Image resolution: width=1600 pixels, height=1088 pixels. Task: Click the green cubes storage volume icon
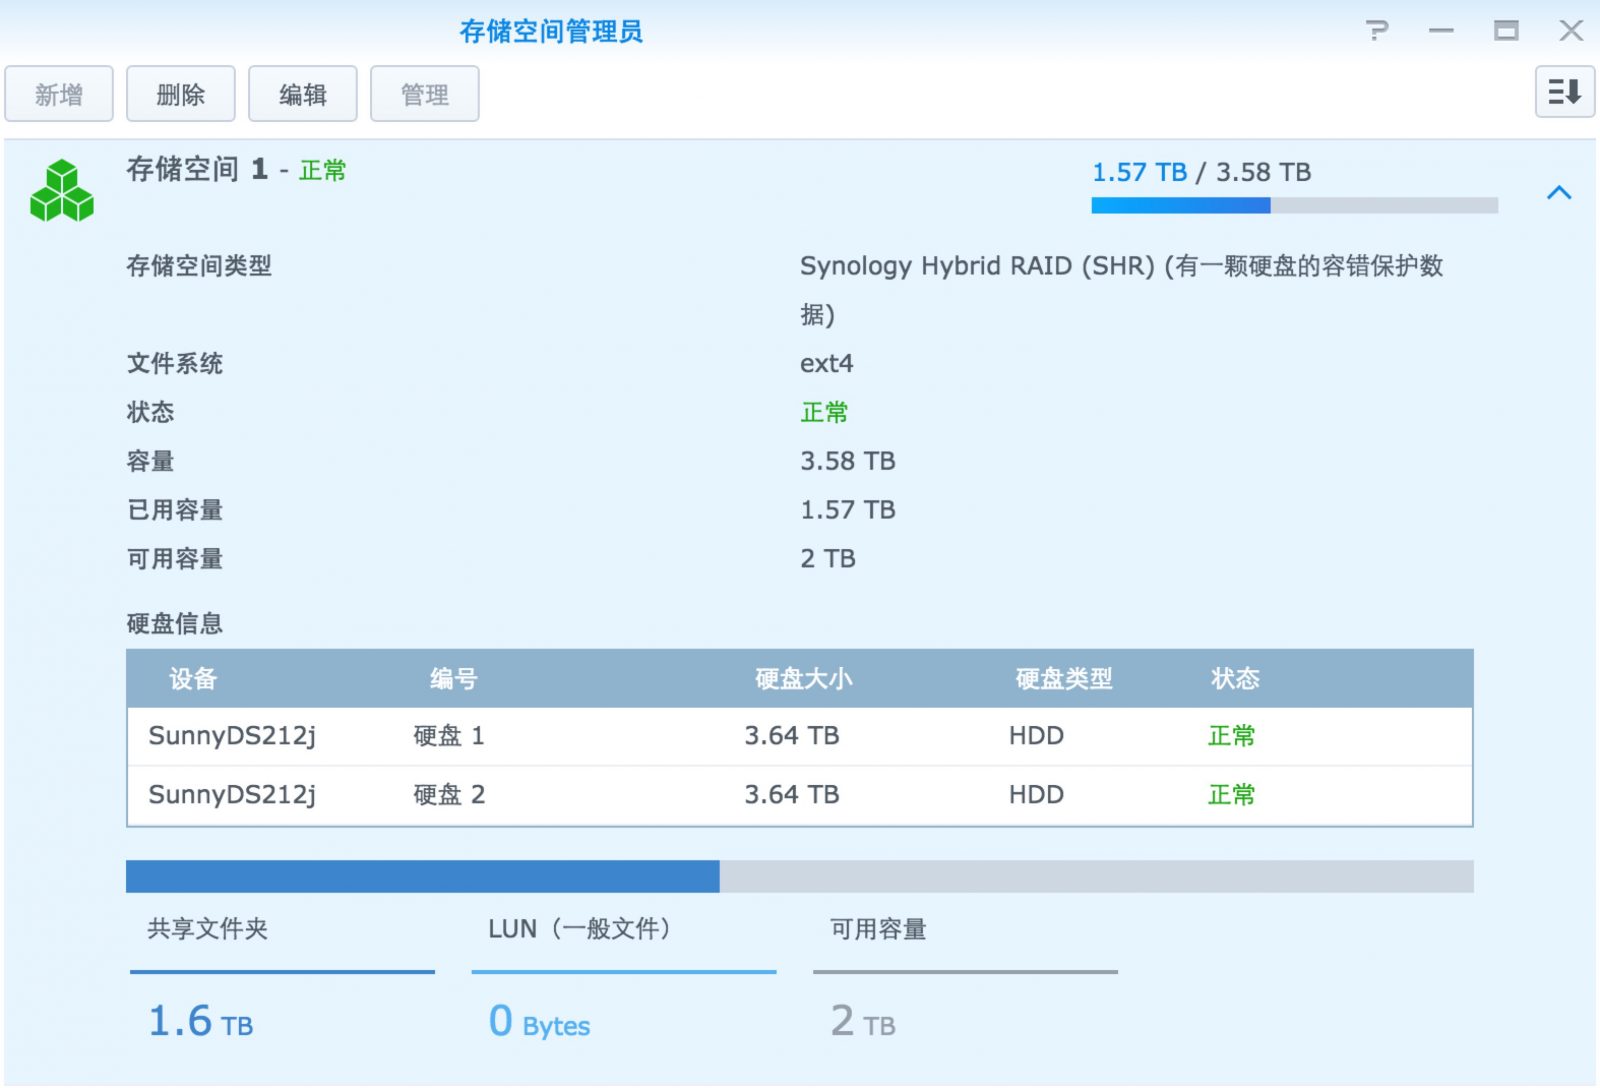point(62,190)
